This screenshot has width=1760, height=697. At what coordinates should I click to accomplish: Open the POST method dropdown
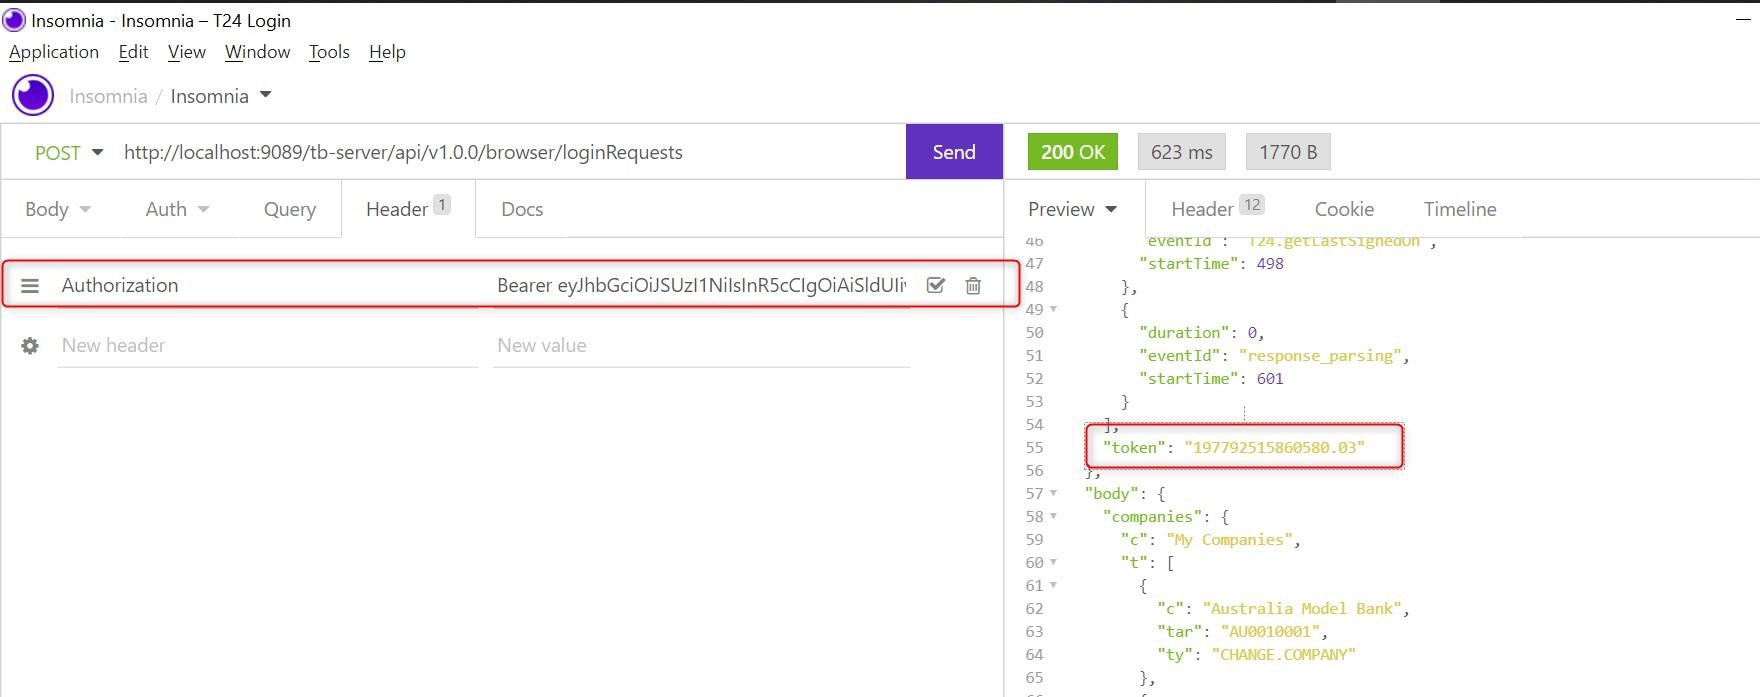coord(68,153)
